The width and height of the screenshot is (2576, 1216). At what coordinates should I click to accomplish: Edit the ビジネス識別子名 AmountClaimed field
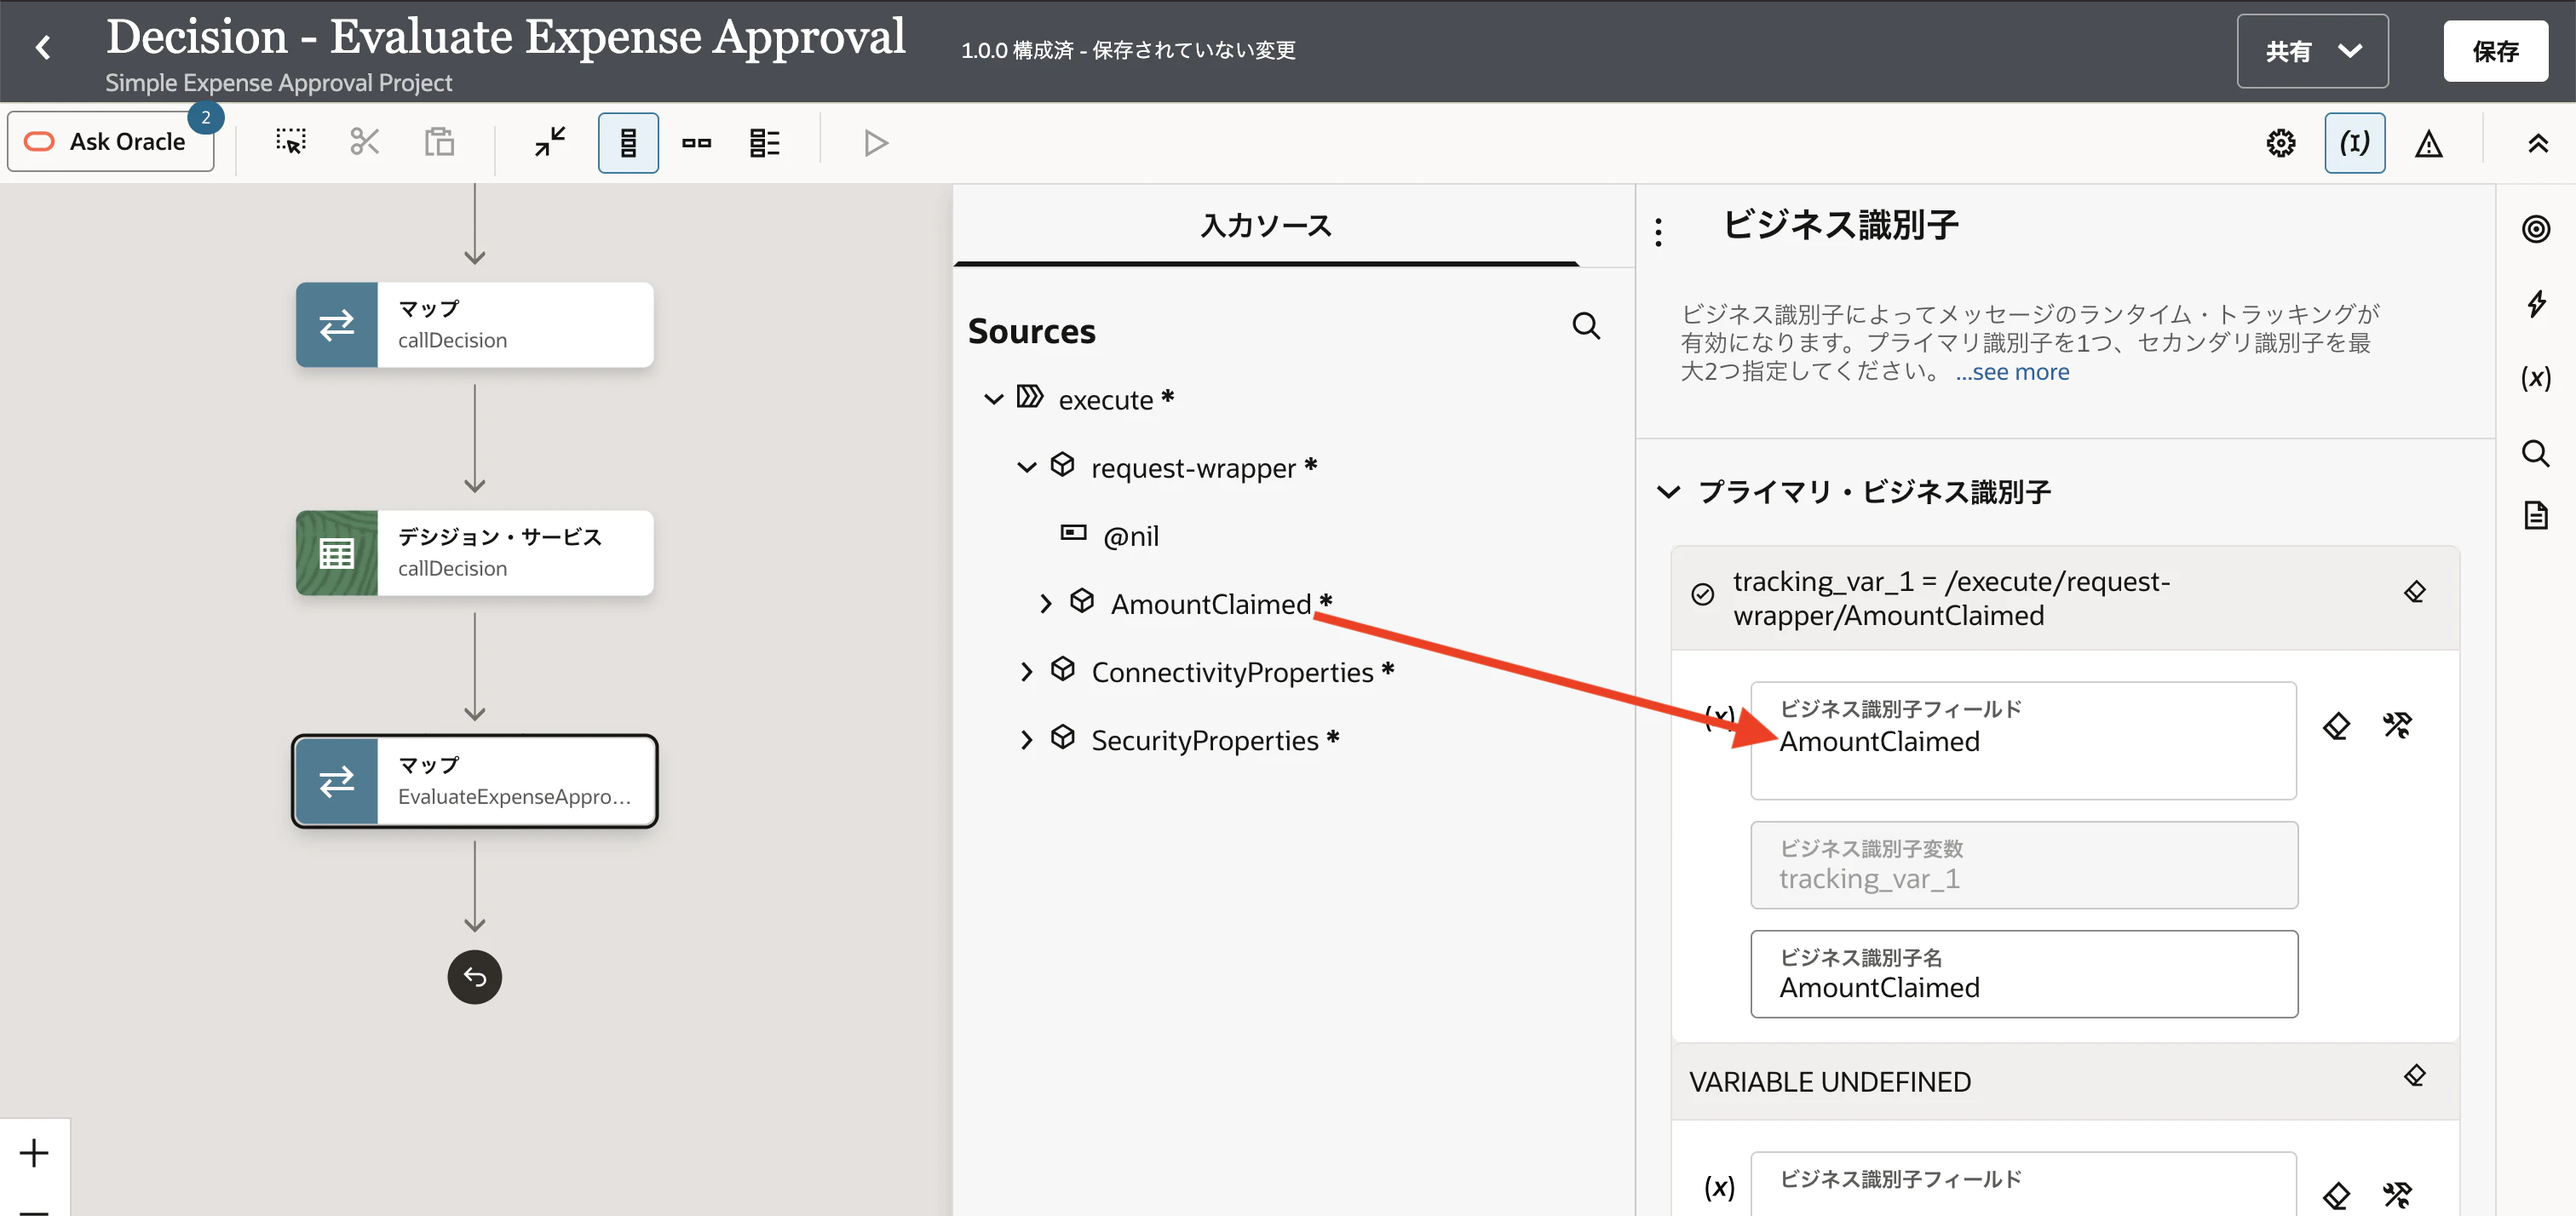coord(2024,974)
